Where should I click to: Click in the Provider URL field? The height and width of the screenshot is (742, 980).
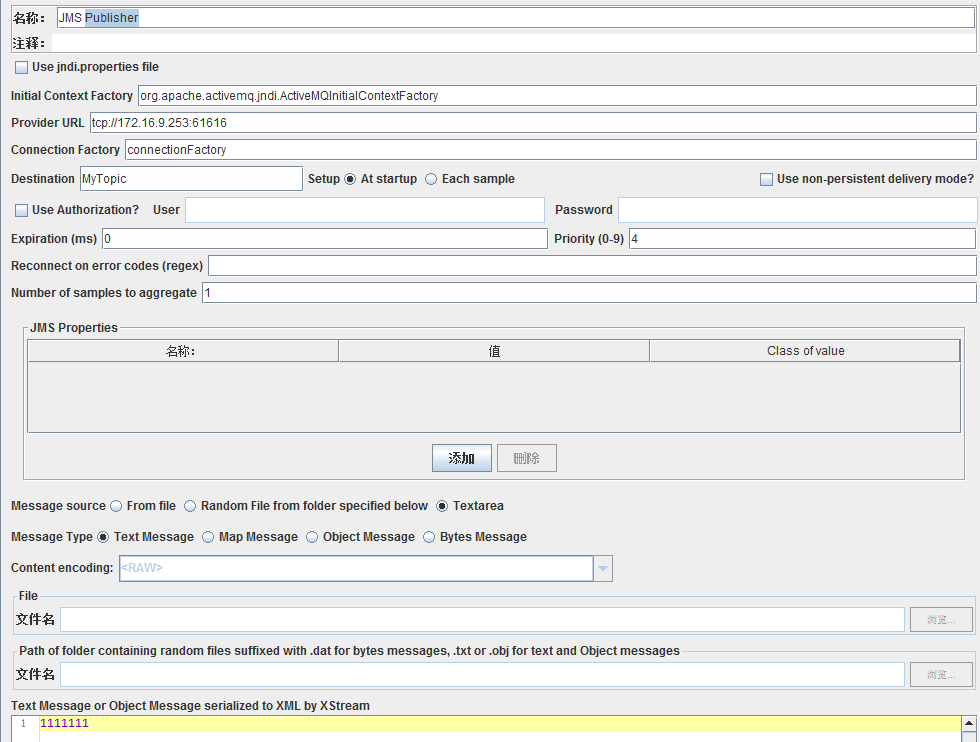(x=530, y=122)
